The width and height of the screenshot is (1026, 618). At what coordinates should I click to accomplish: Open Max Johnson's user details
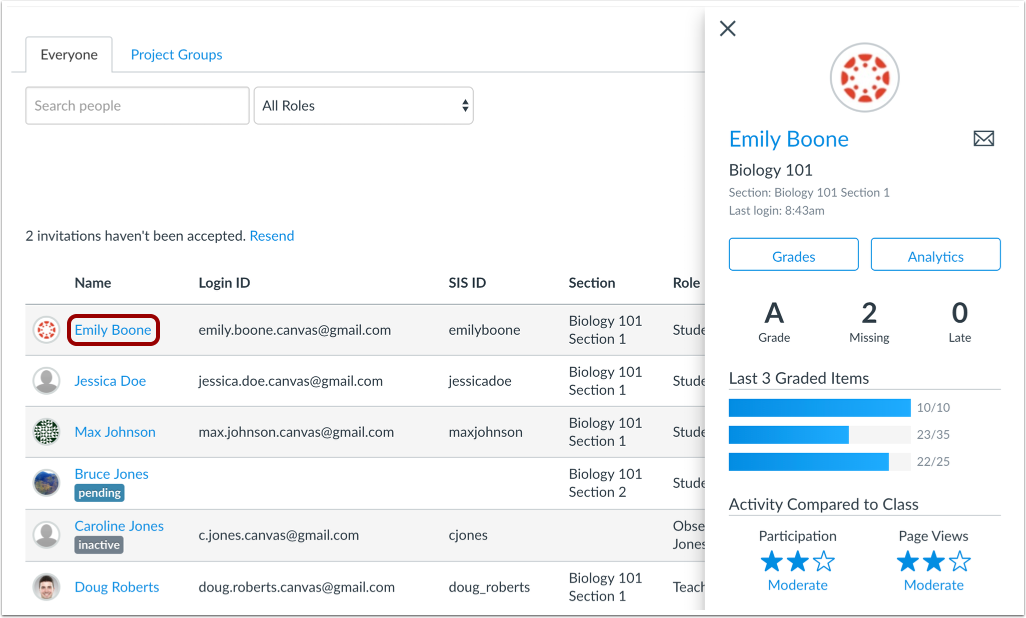pyautogui.click(x=115, y=432)
